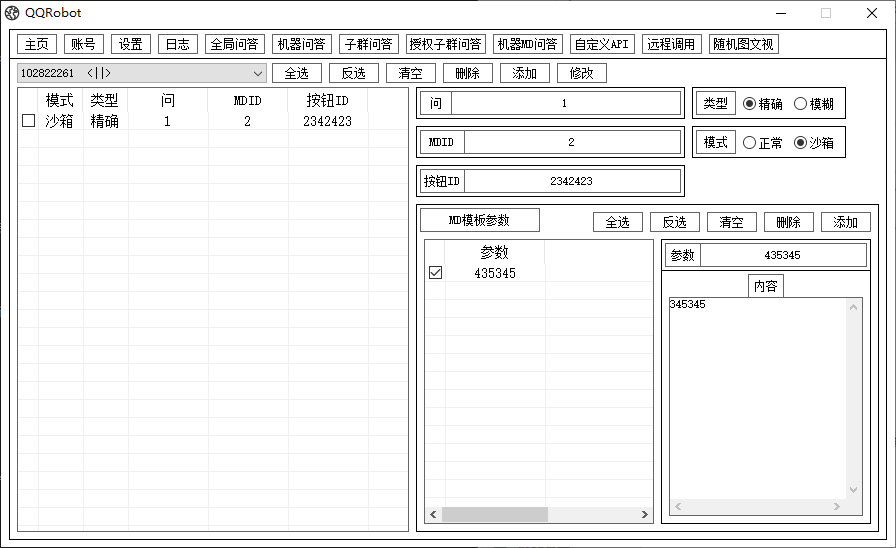This screenshot has width=896, height=548.
Task: Click the QQRobot app icon in title bar
Action: (13, 13)
